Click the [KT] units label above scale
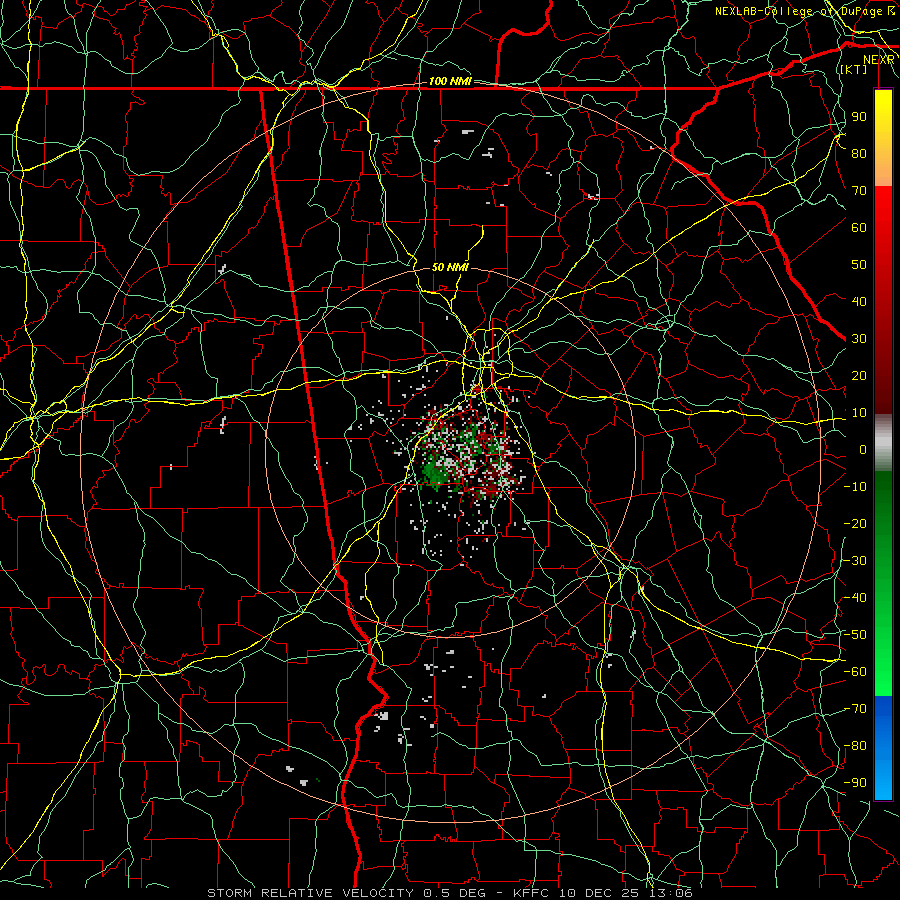 pos(853,69)
